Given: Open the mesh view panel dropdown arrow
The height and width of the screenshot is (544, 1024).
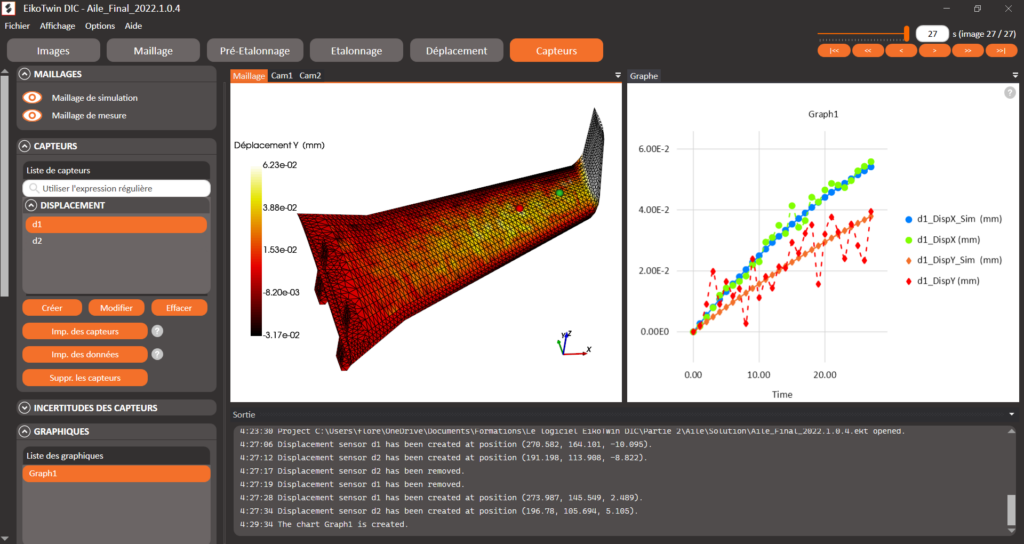Looking at the screenshot, I should 618,76.
